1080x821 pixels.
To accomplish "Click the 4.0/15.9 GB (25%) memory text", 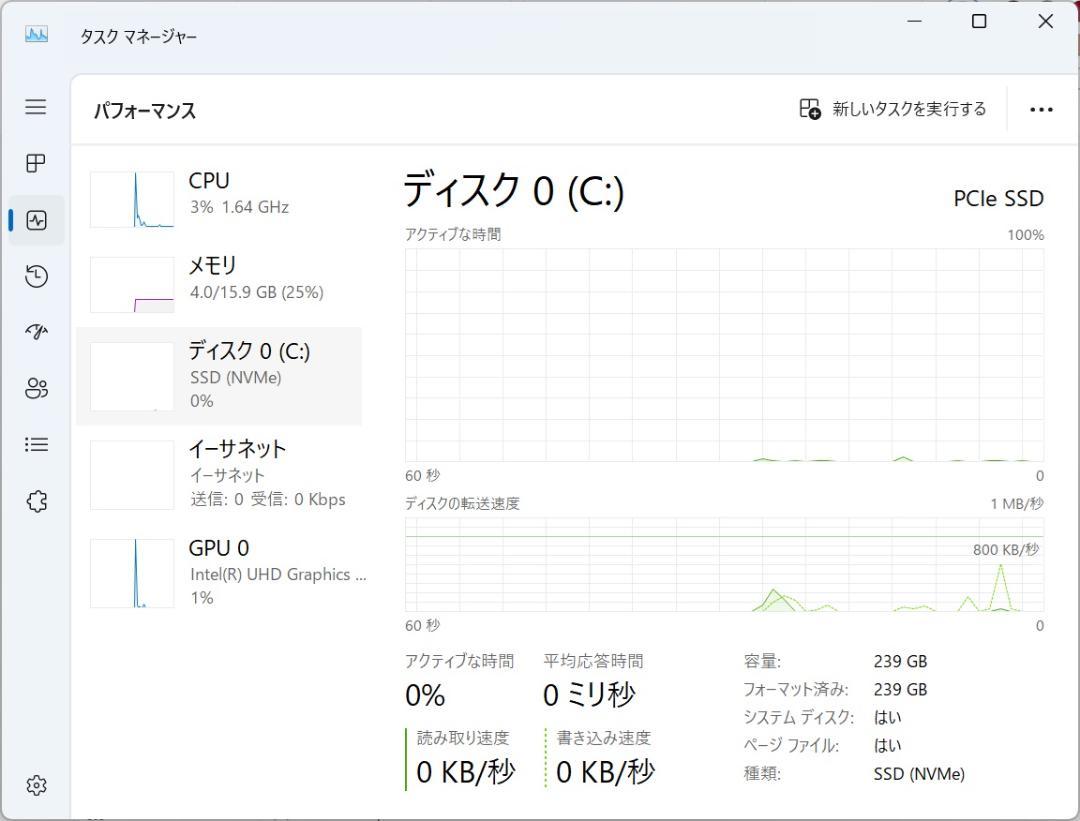I will click(257, 292).
